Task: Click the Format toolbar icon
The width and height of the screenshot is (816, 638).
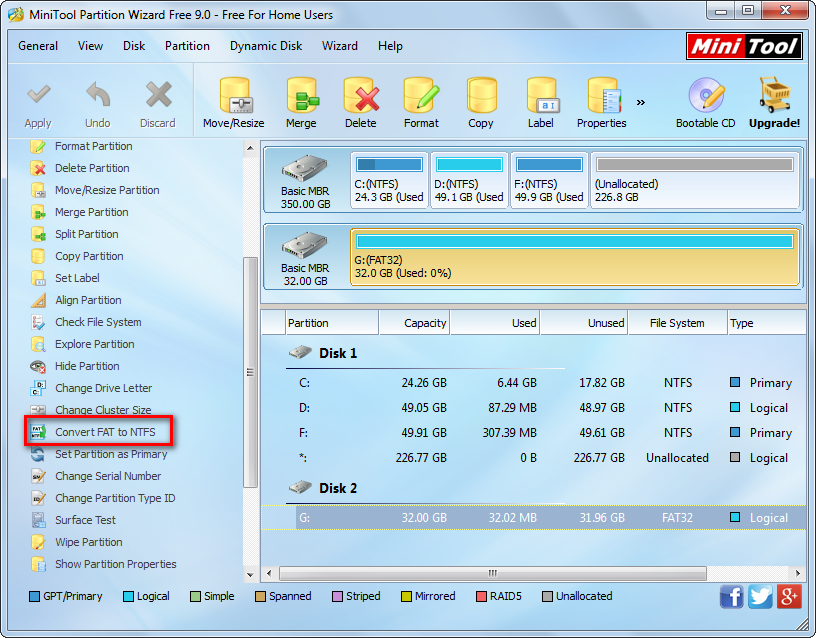Action: [422, 96]
